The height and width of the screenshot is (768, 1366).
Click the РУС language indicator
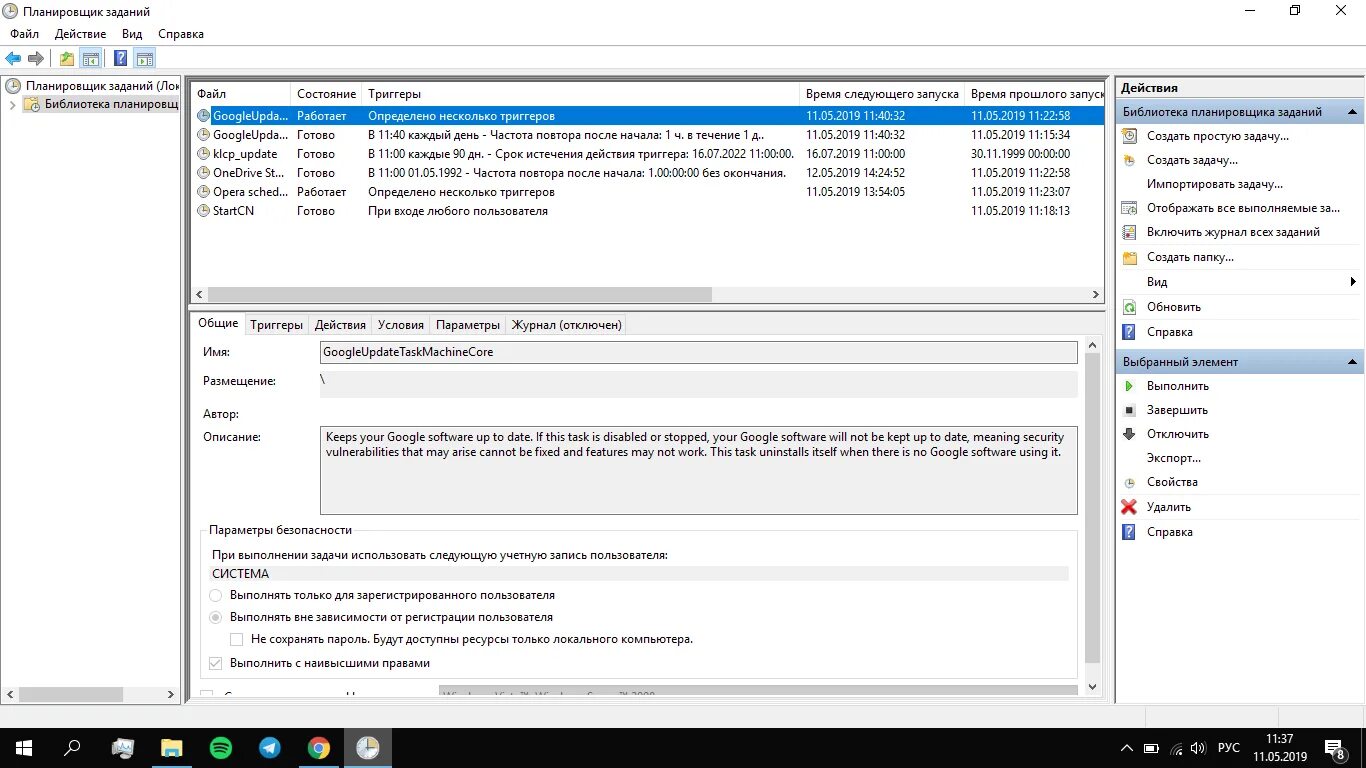click(x=1229, y=748)
